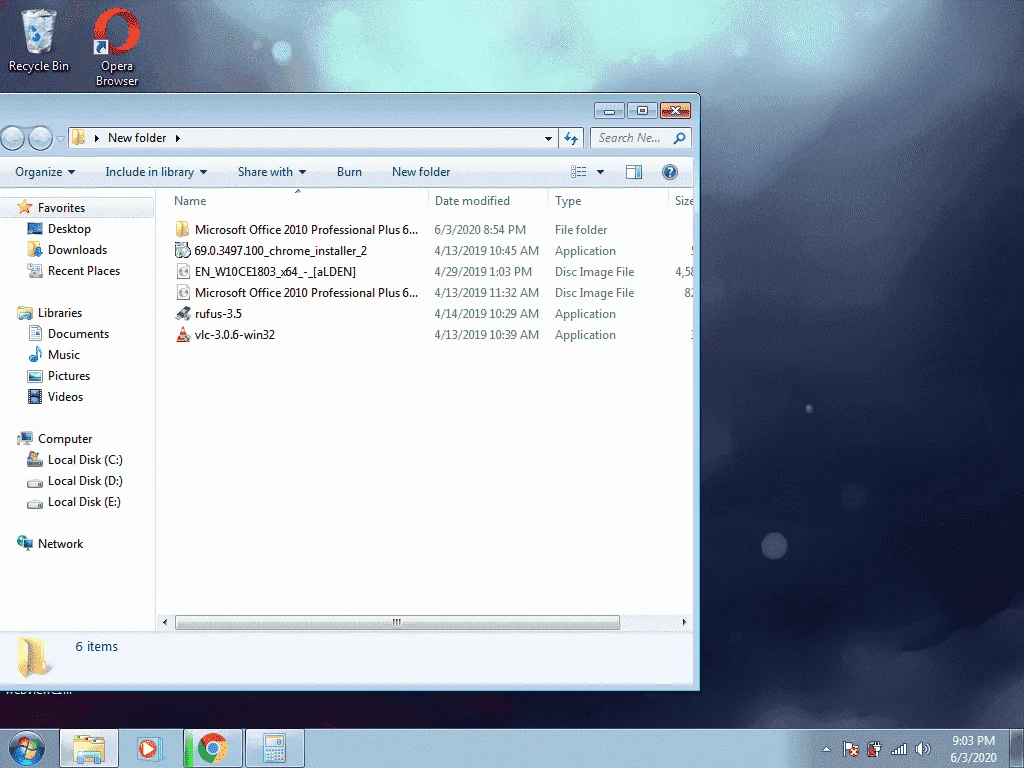Click the horizontal scrollbar thumb

[397, 622]
